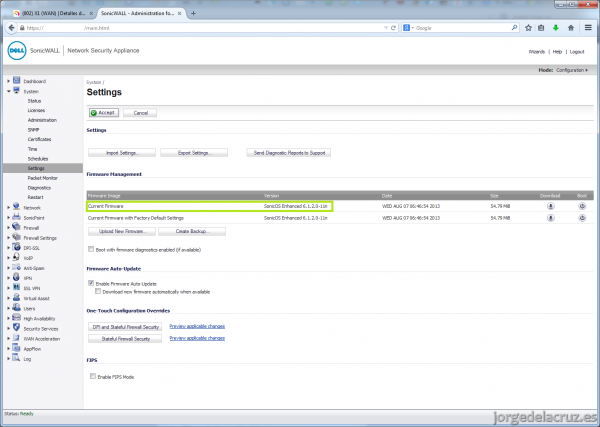Click Upload New Firmware button
This screenshot has width=600, height=427.
[122, 231]
